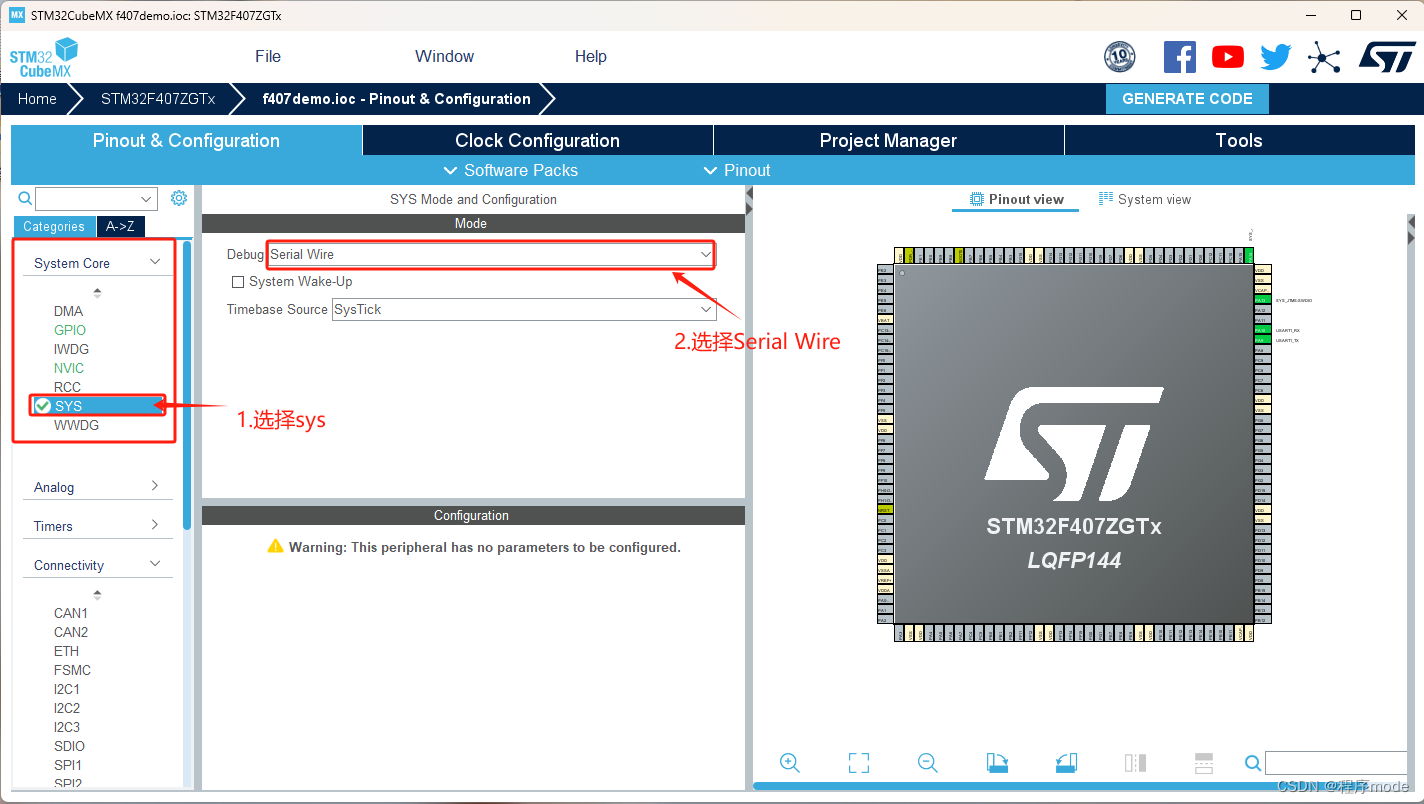Click the horizontal split view icon

tap(1204, 763)
